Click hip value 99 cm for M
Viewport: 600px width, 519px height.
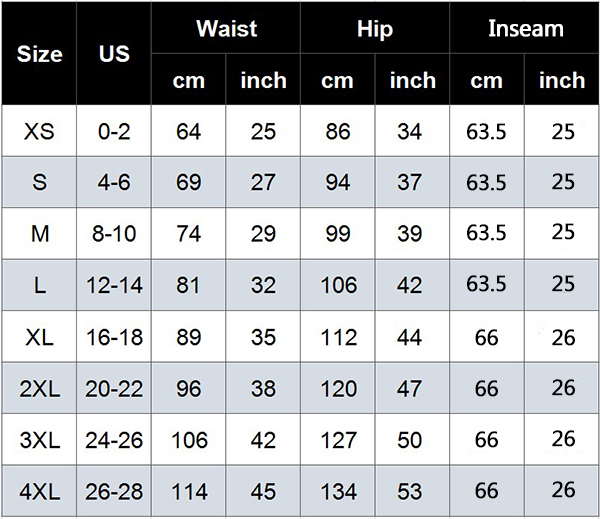pos(338,234)
